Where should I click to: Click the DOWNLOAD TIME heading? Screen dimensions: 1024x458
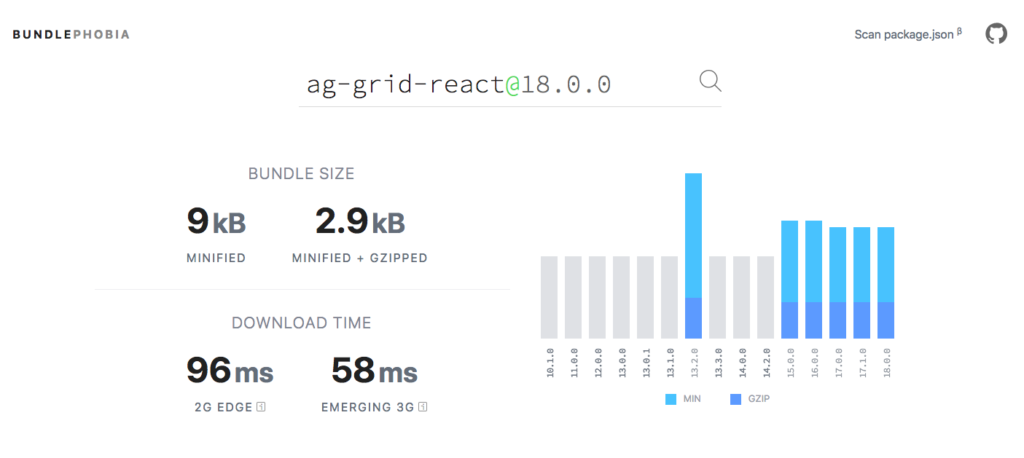[x=301, y=323]
